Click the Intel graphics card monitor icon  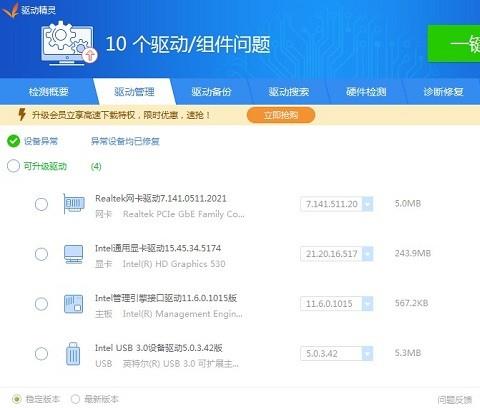click(x=73, y=254)
